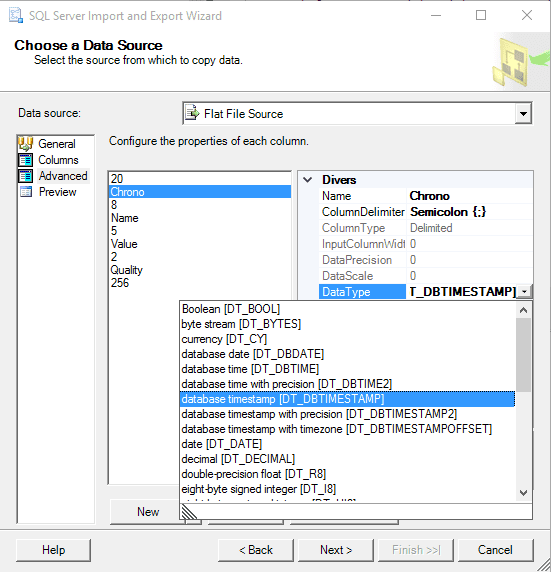Select the Chrono column
This screenshot has width=551, height=572.
click(200, 192)
